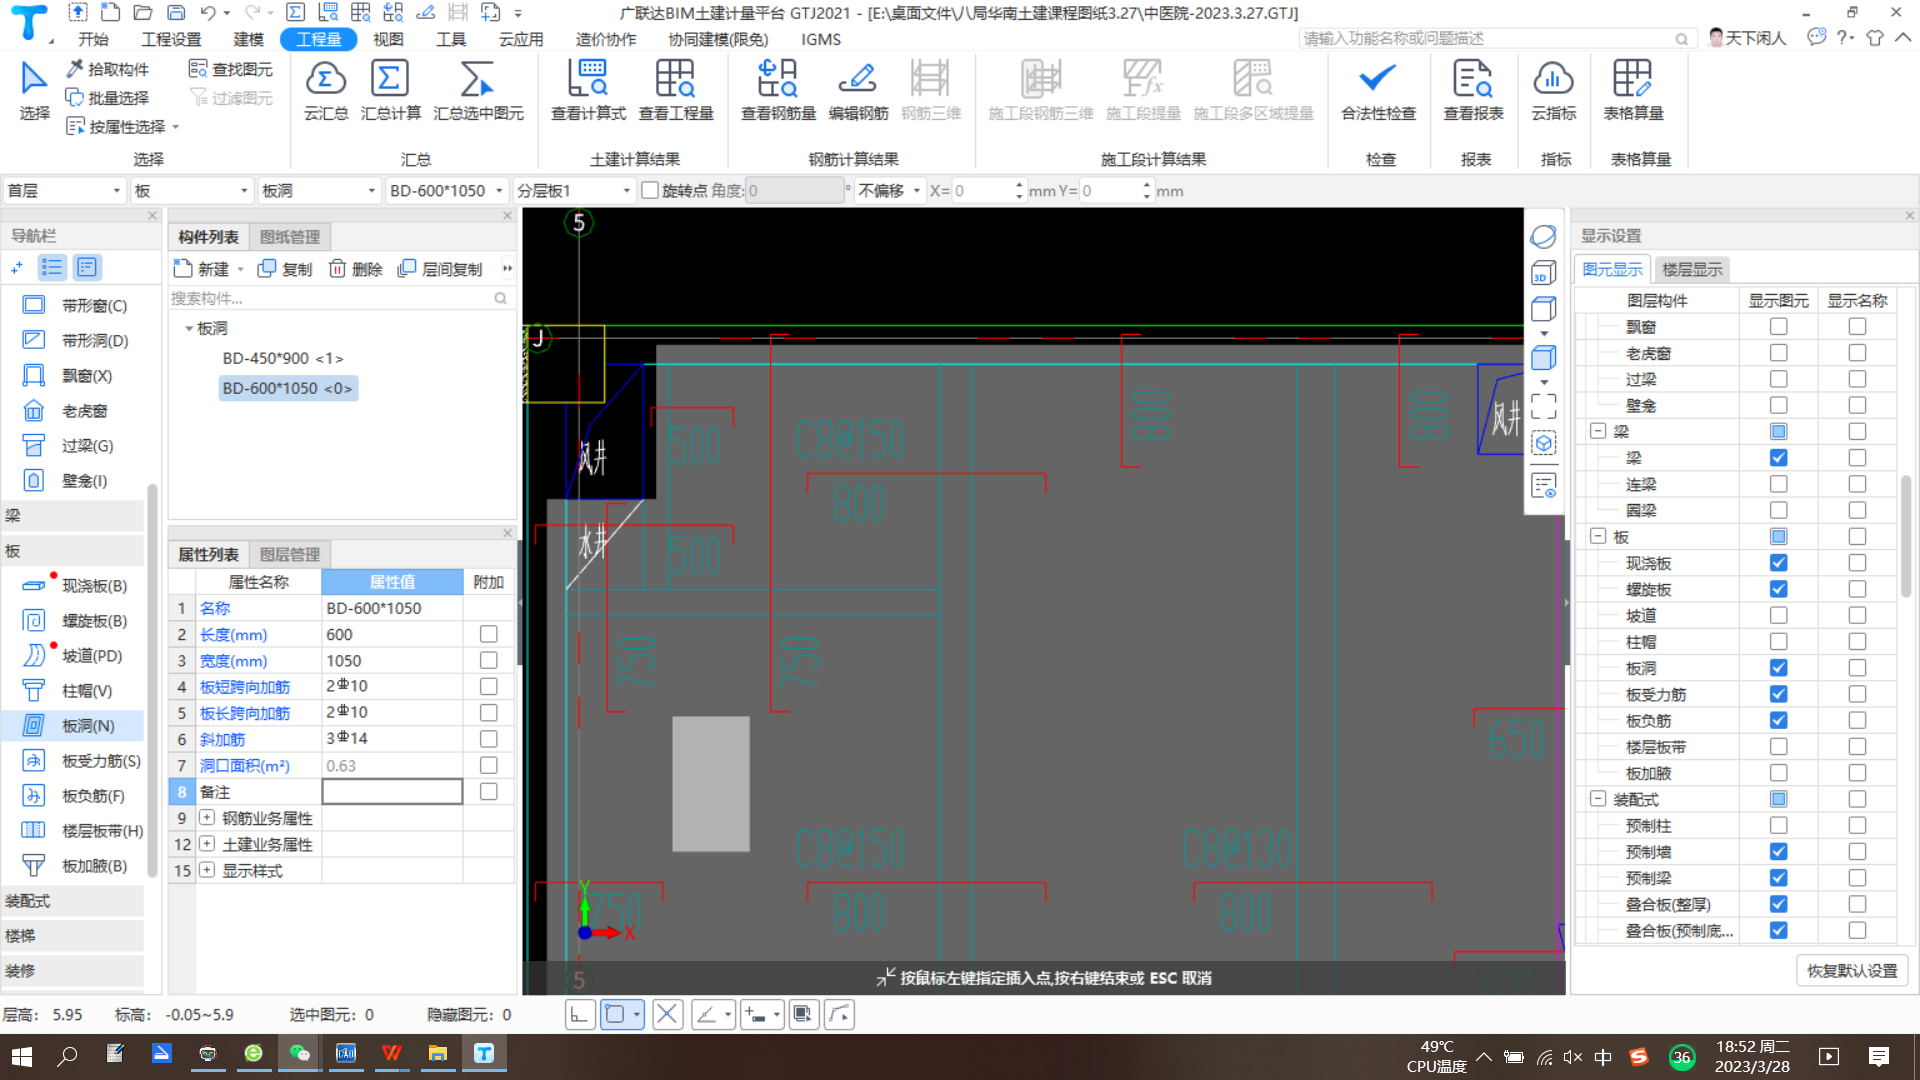This screenshot has height=1080, width=1920.
Task: Uncheck 板洞 show element checkbox
Action: pos(1778,668)
